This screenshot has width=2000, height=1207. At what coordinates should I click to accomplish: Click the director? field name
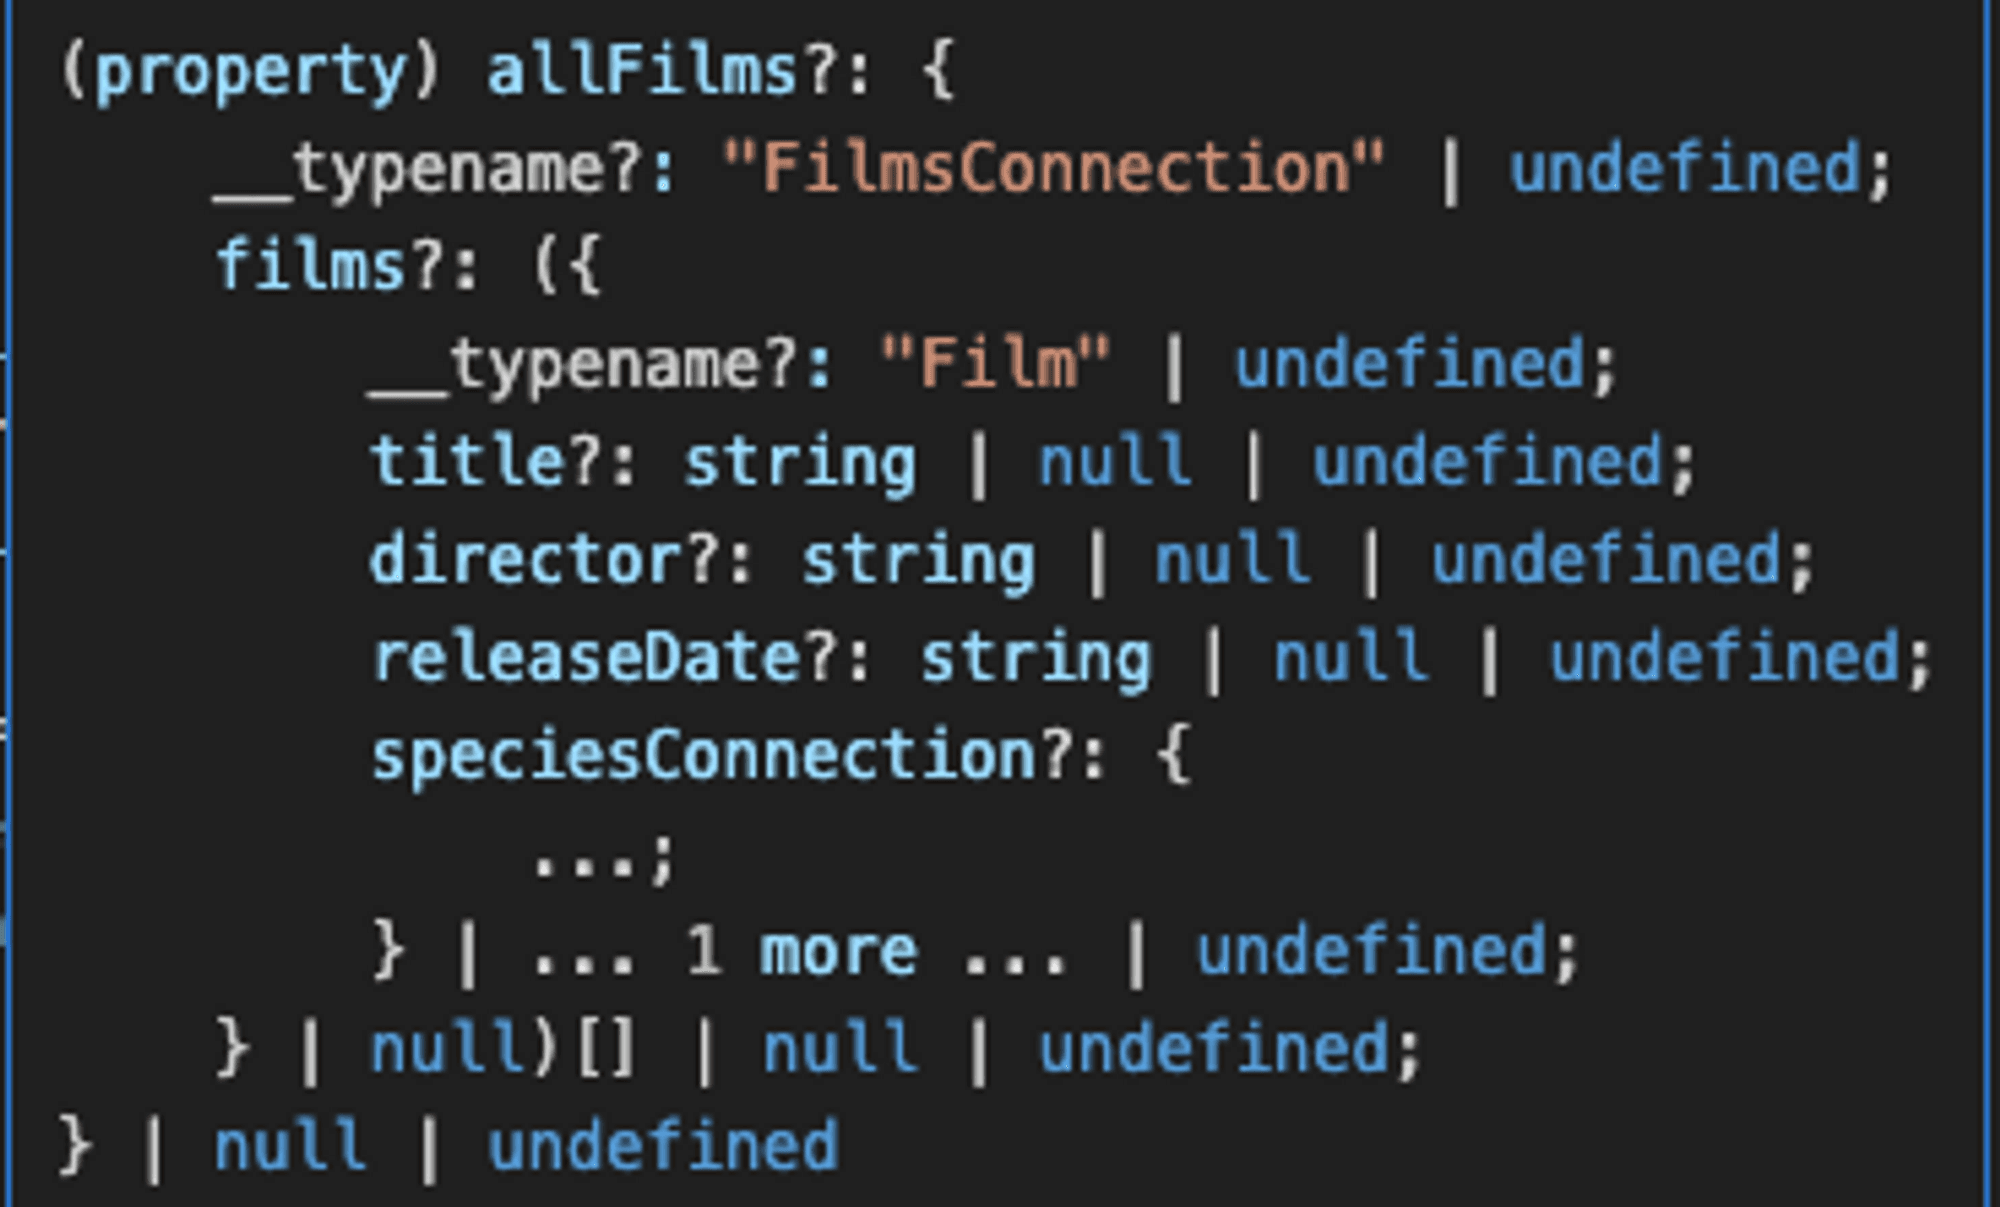tap(527, 560)
